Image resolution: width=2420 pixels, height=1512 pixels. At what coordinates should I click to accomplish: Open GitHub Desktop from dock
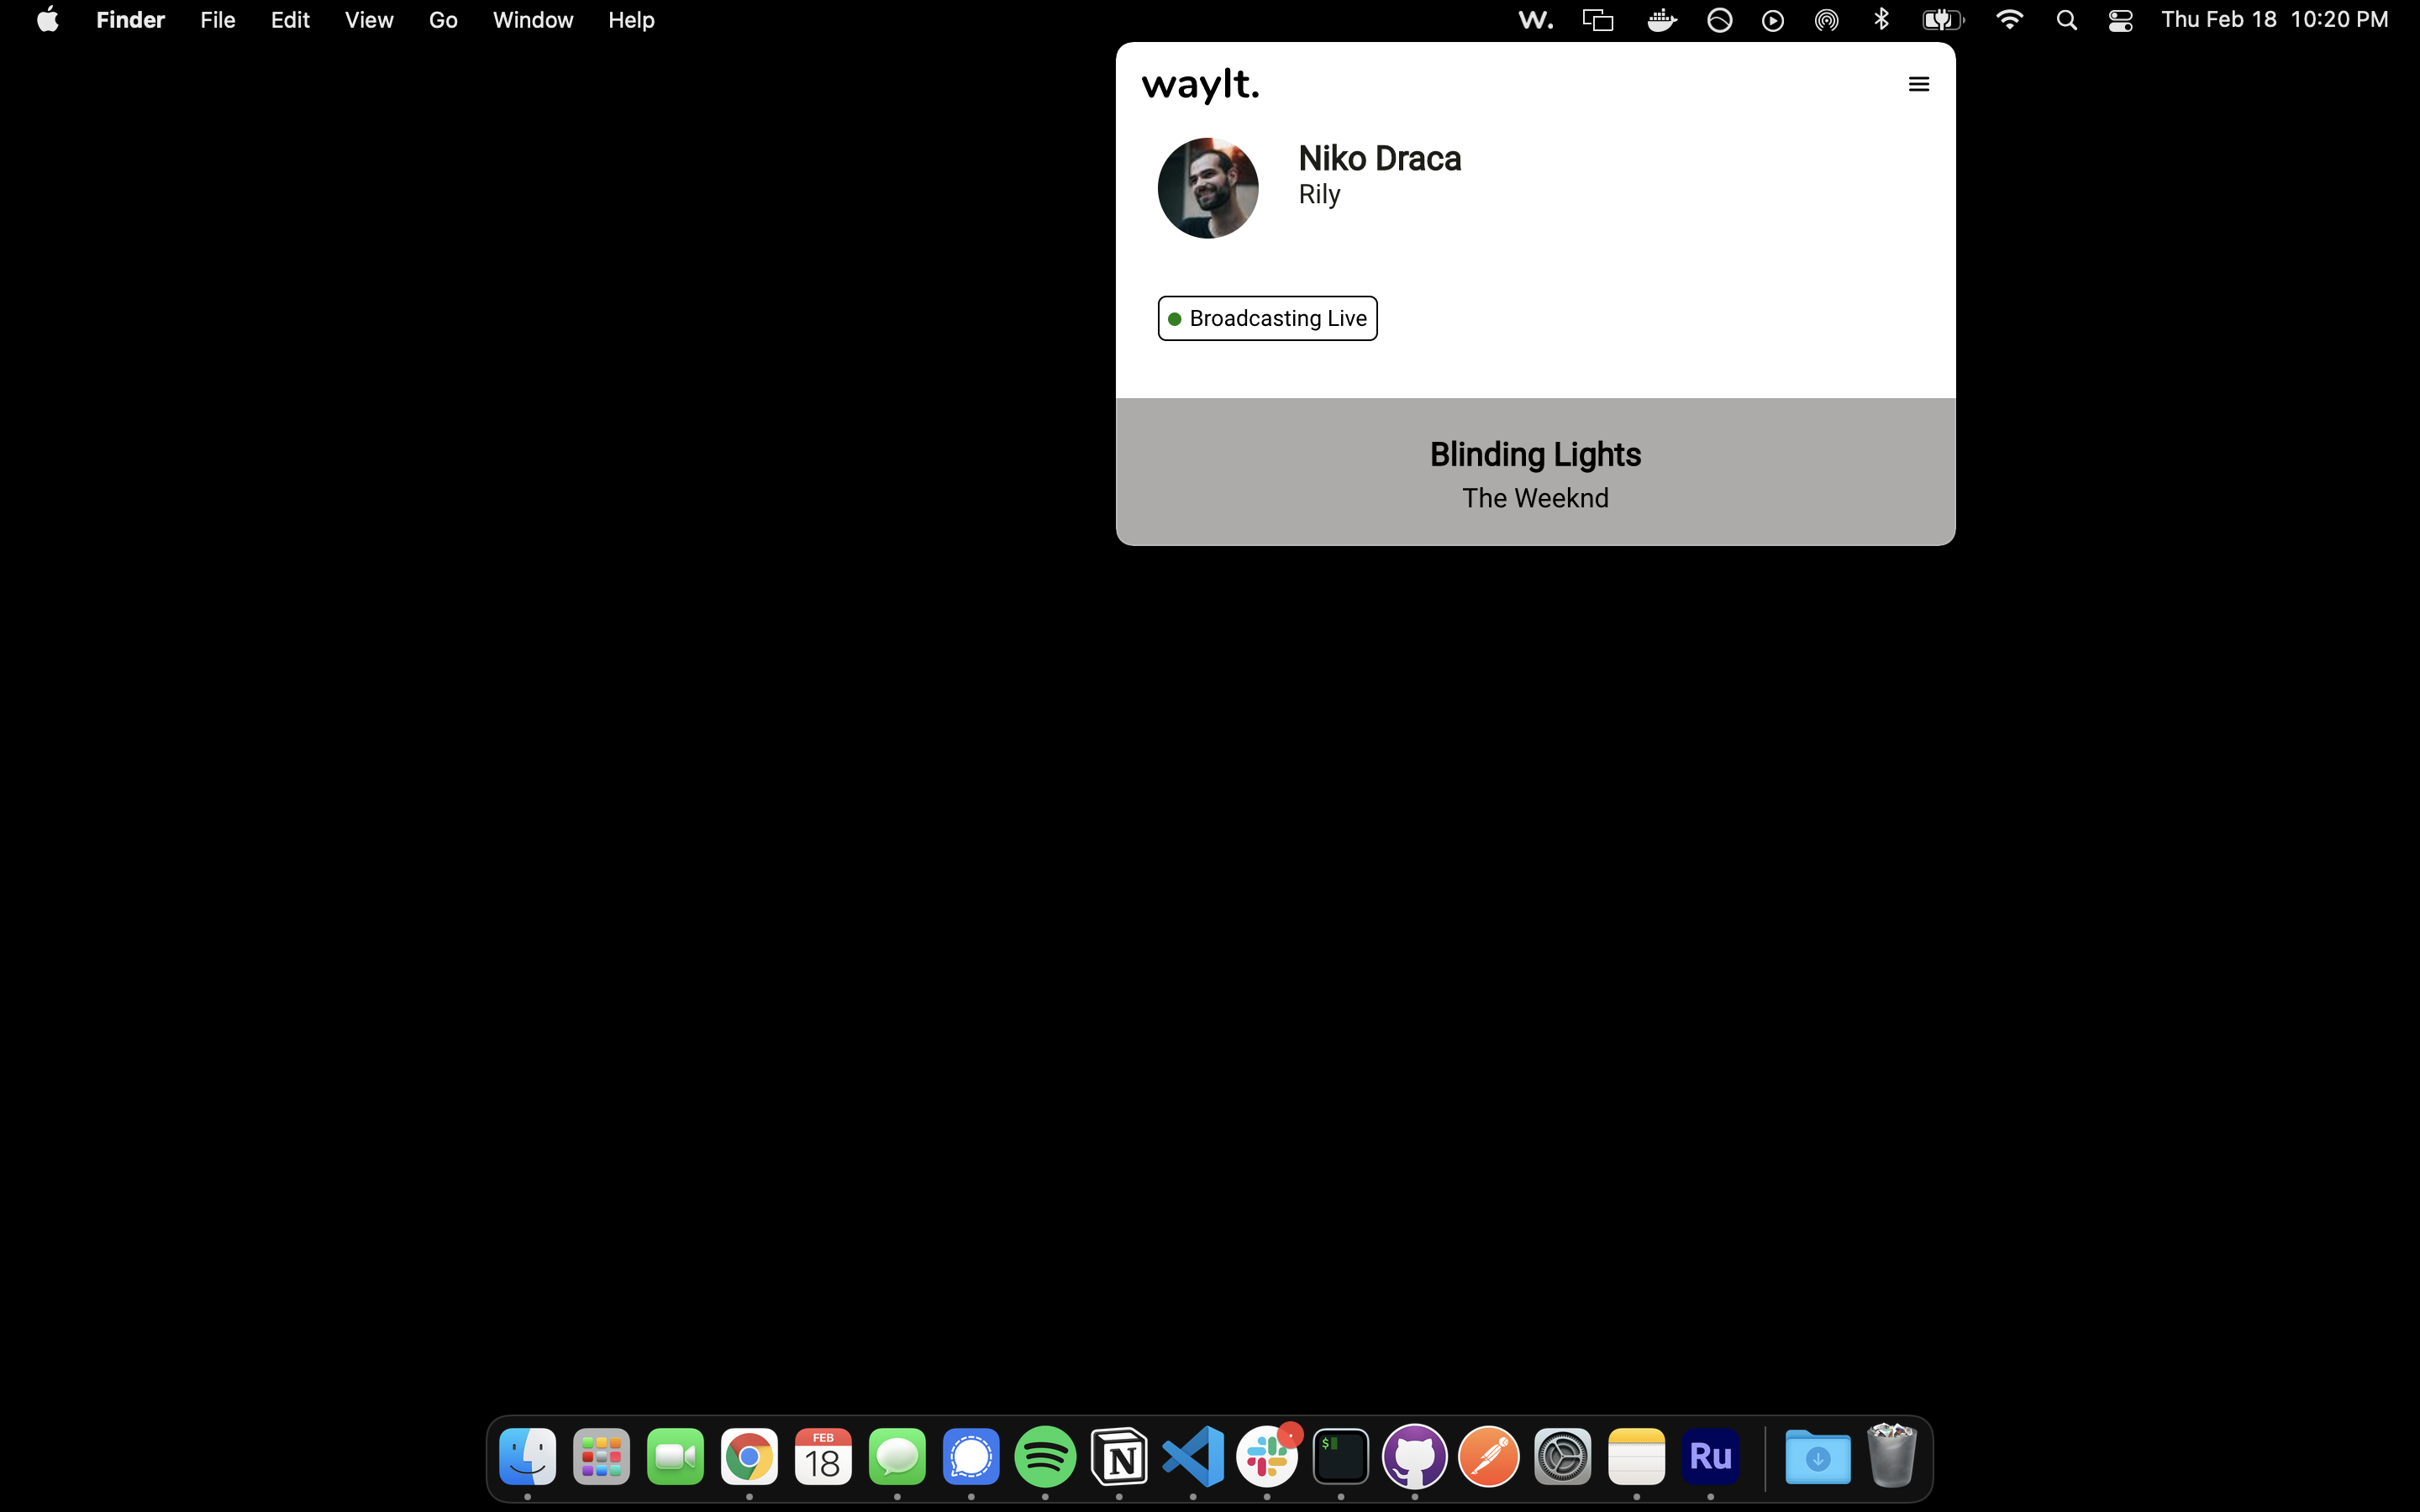coord(1414,1457)
